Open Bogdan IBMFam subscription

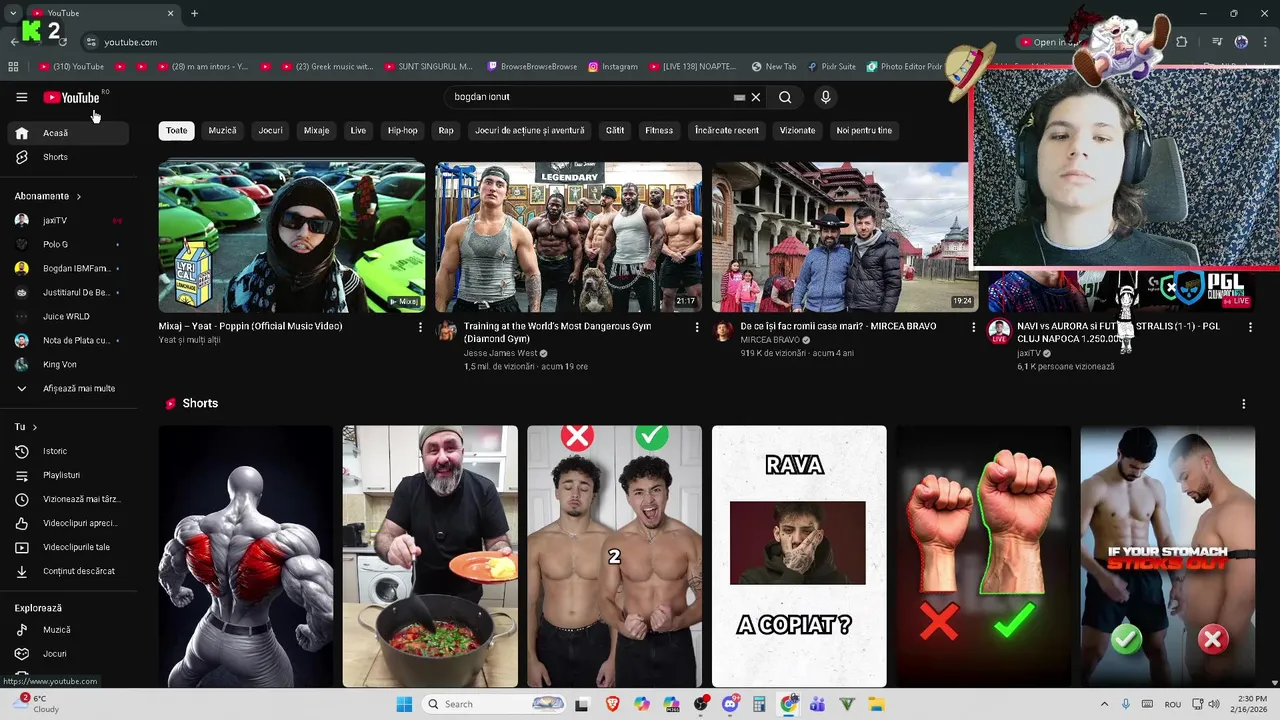click(x=68, y=268)
